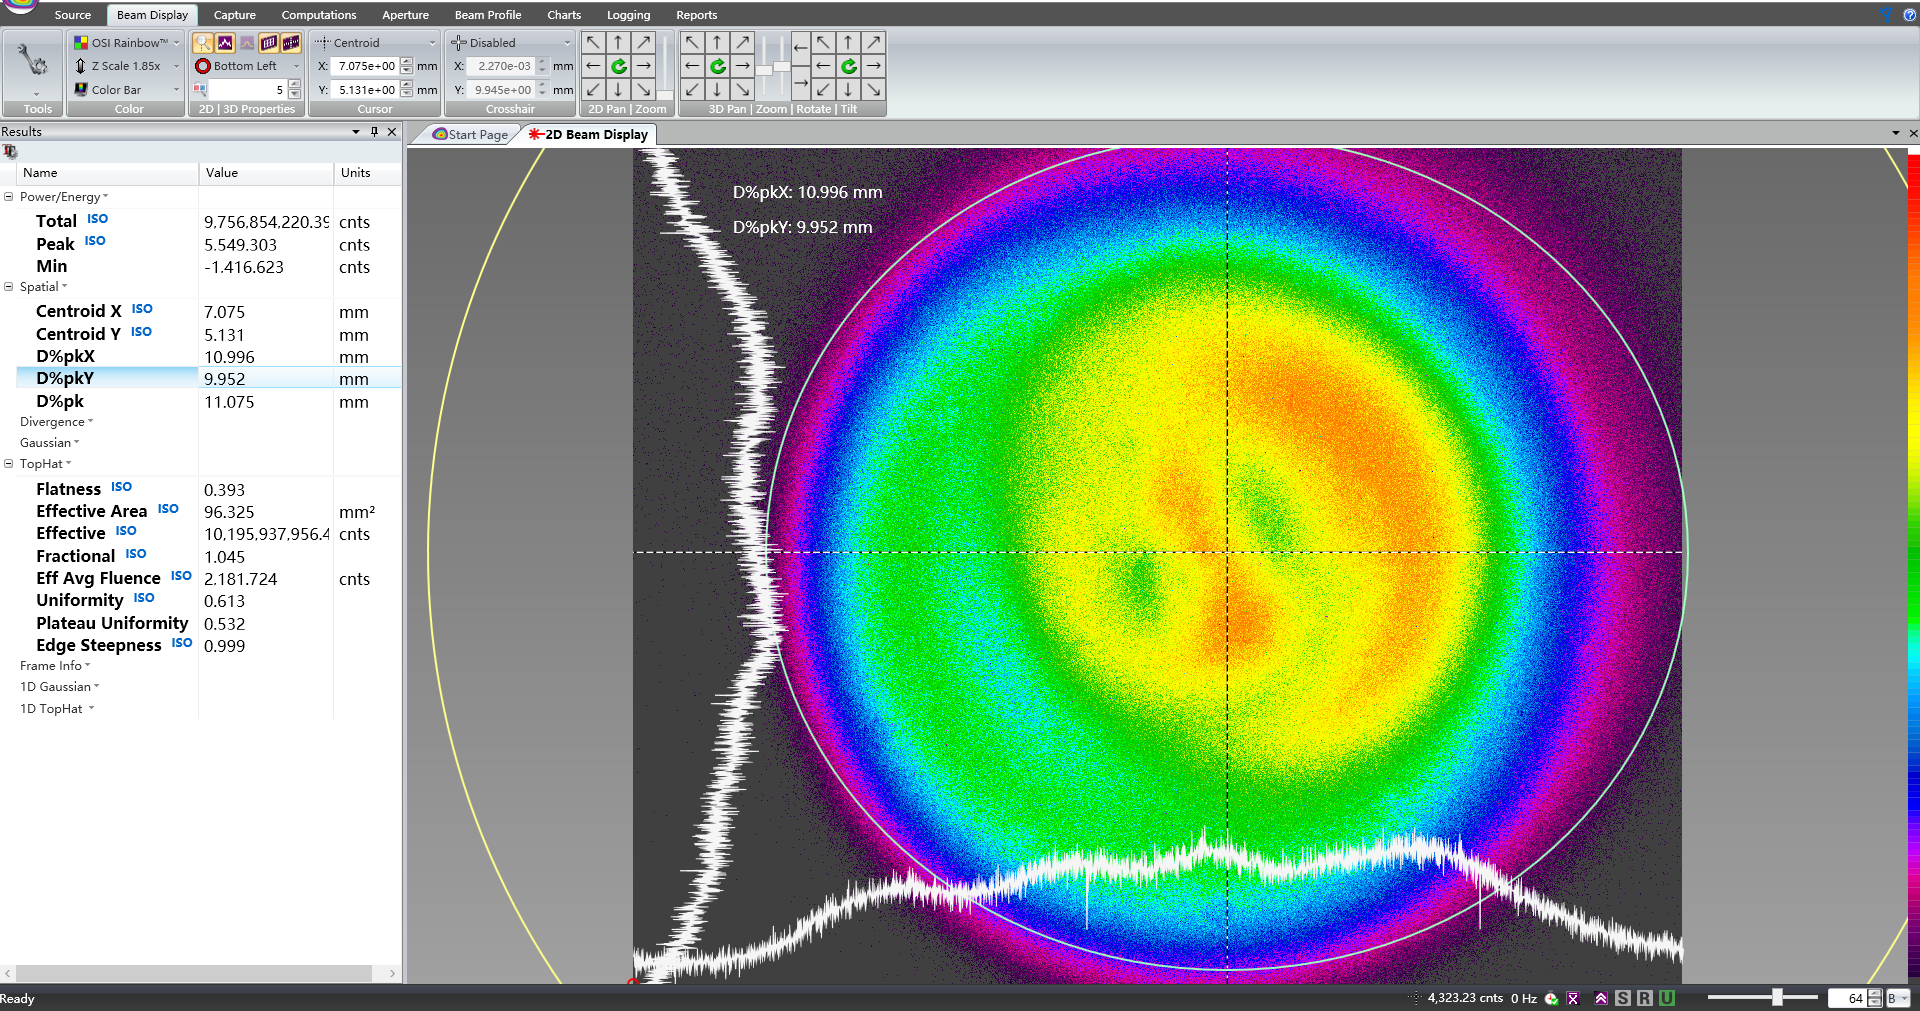The image size is (1920, 1011).
Task: Click the results panel export icon
Action: click(x=10, y=151)
